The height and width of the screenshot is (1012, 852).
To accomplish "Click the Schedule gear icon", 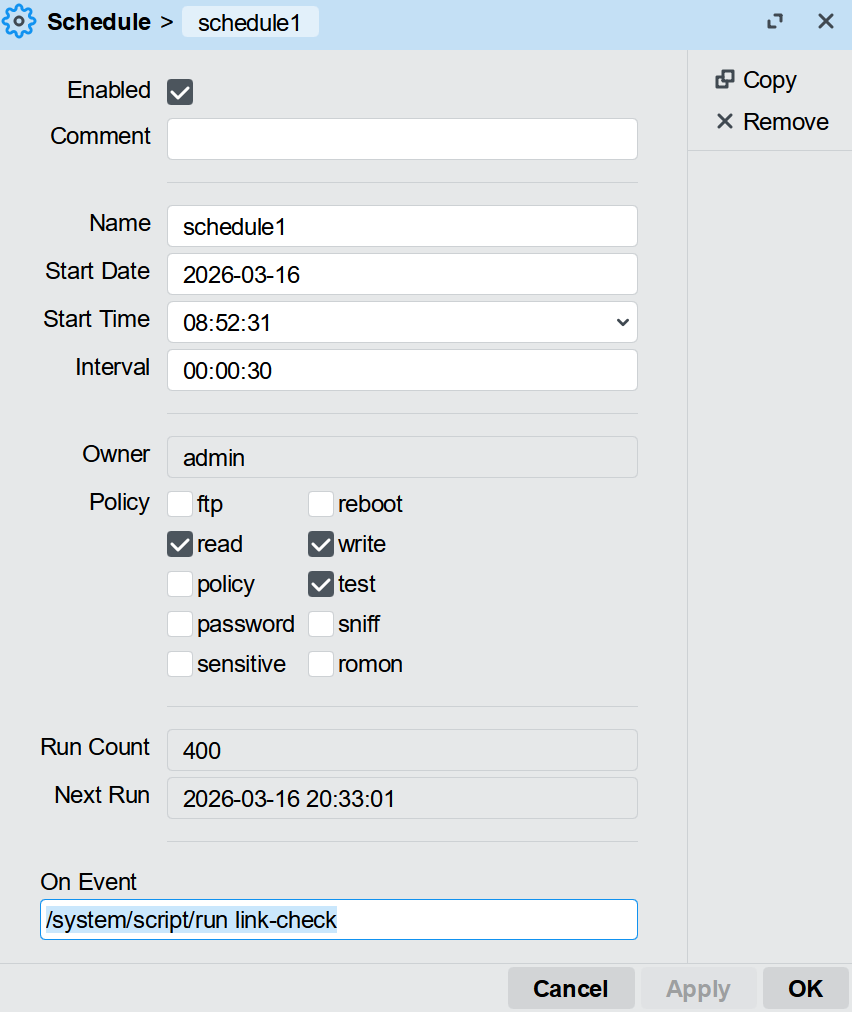I will (x=20, y=22).
